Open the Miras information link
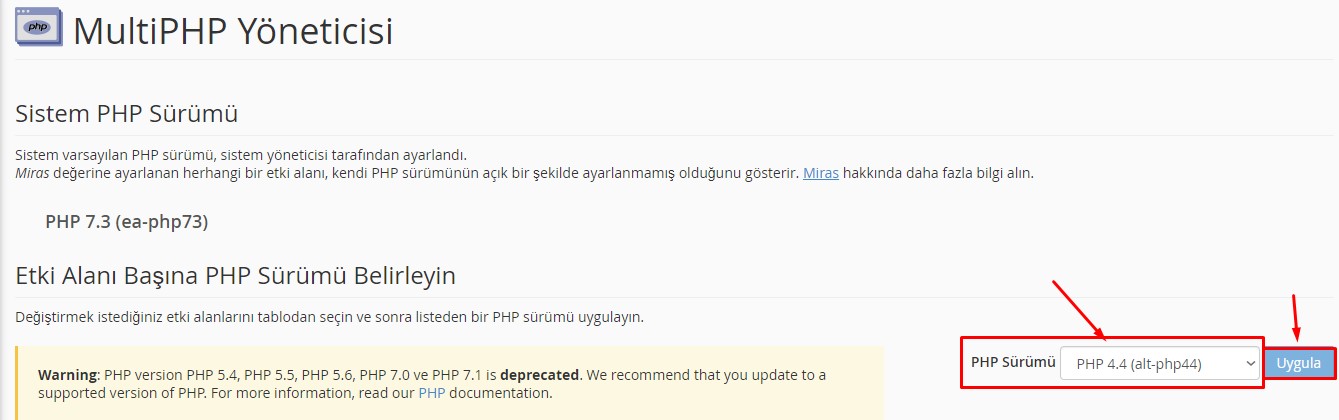 (821, 173)
